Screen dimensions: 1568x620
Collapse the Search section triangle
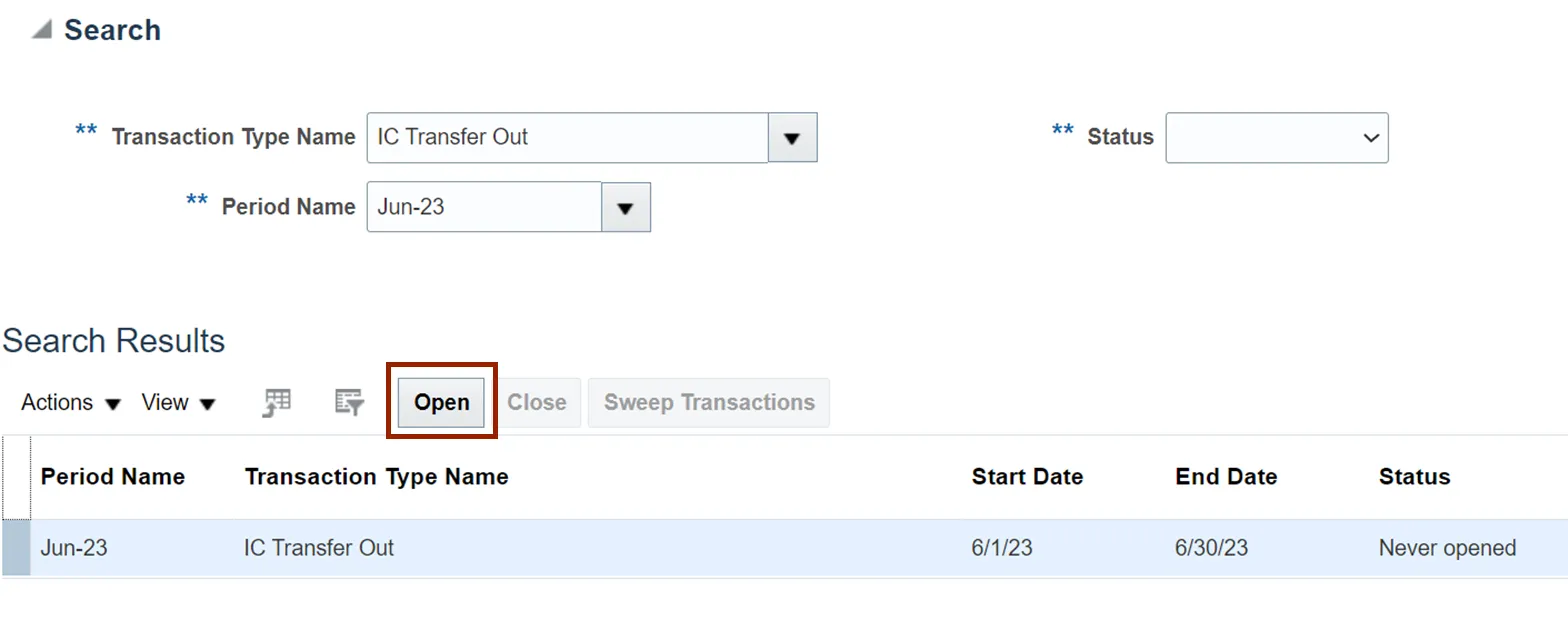point(41,31)
